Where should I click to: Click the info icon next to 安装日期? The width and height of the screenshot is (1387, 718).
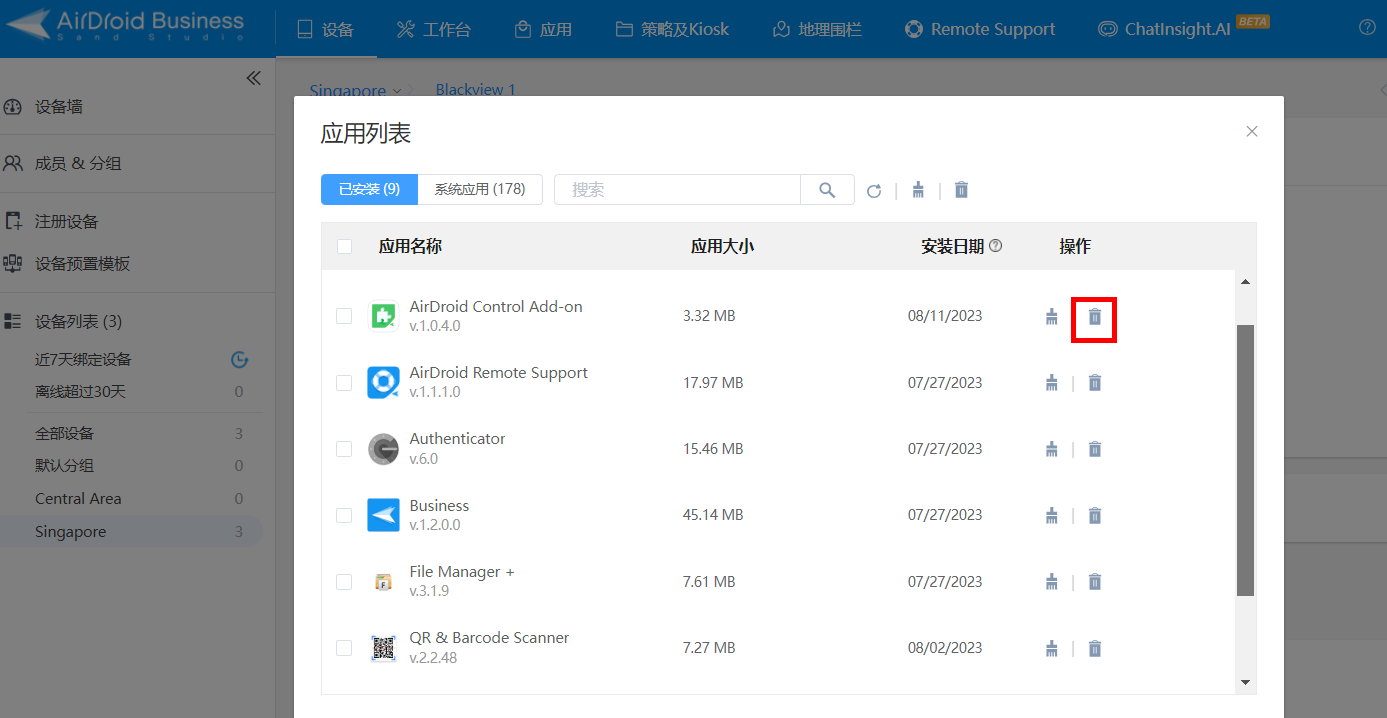click(x=995, y=246)
